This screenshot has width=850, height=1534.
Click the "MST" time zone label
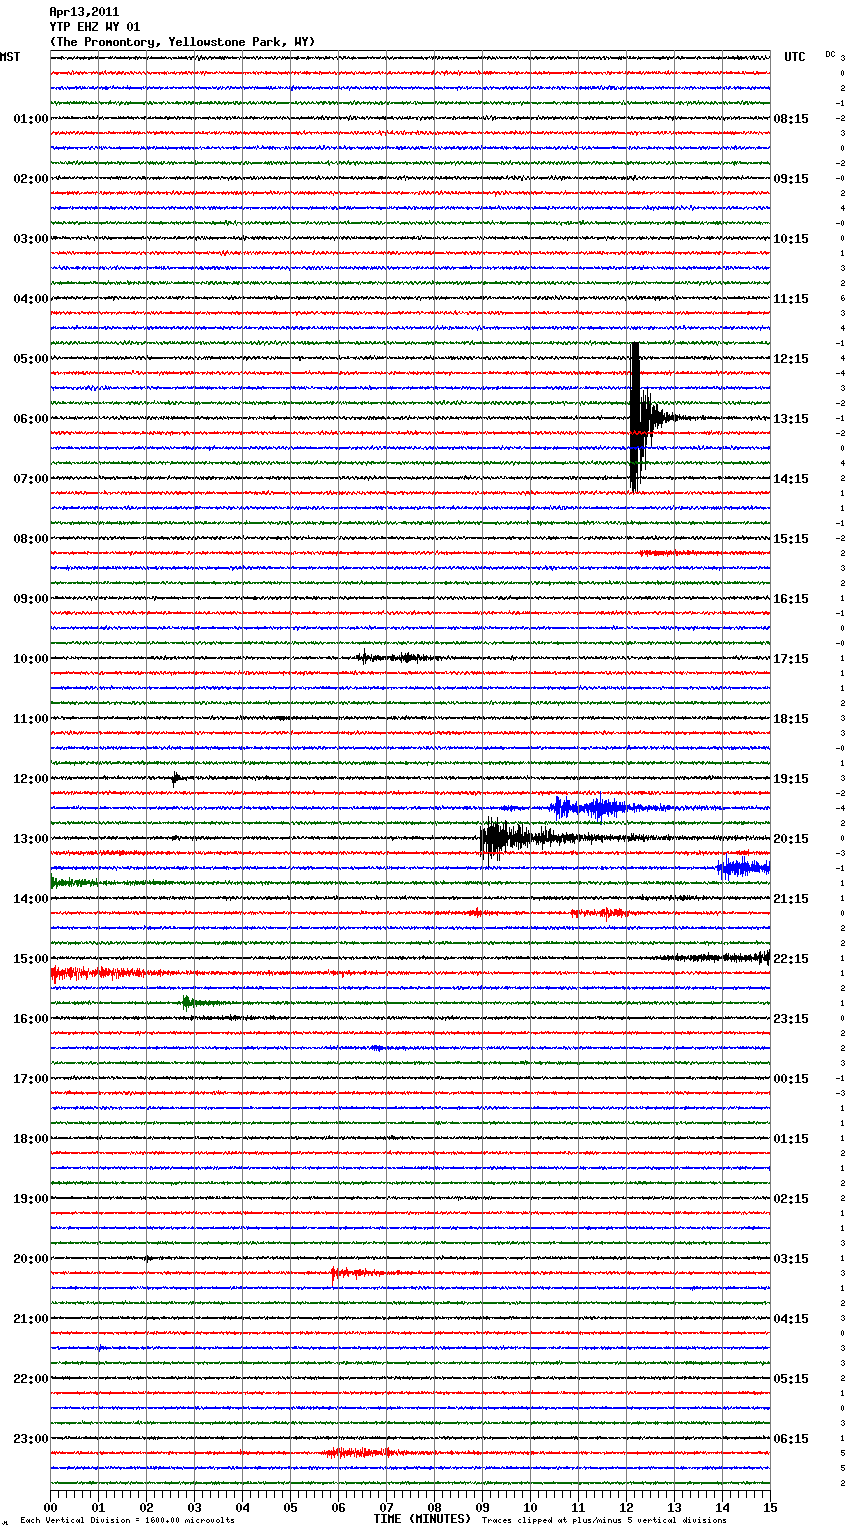pyautogui.click(x=10, y=57)
